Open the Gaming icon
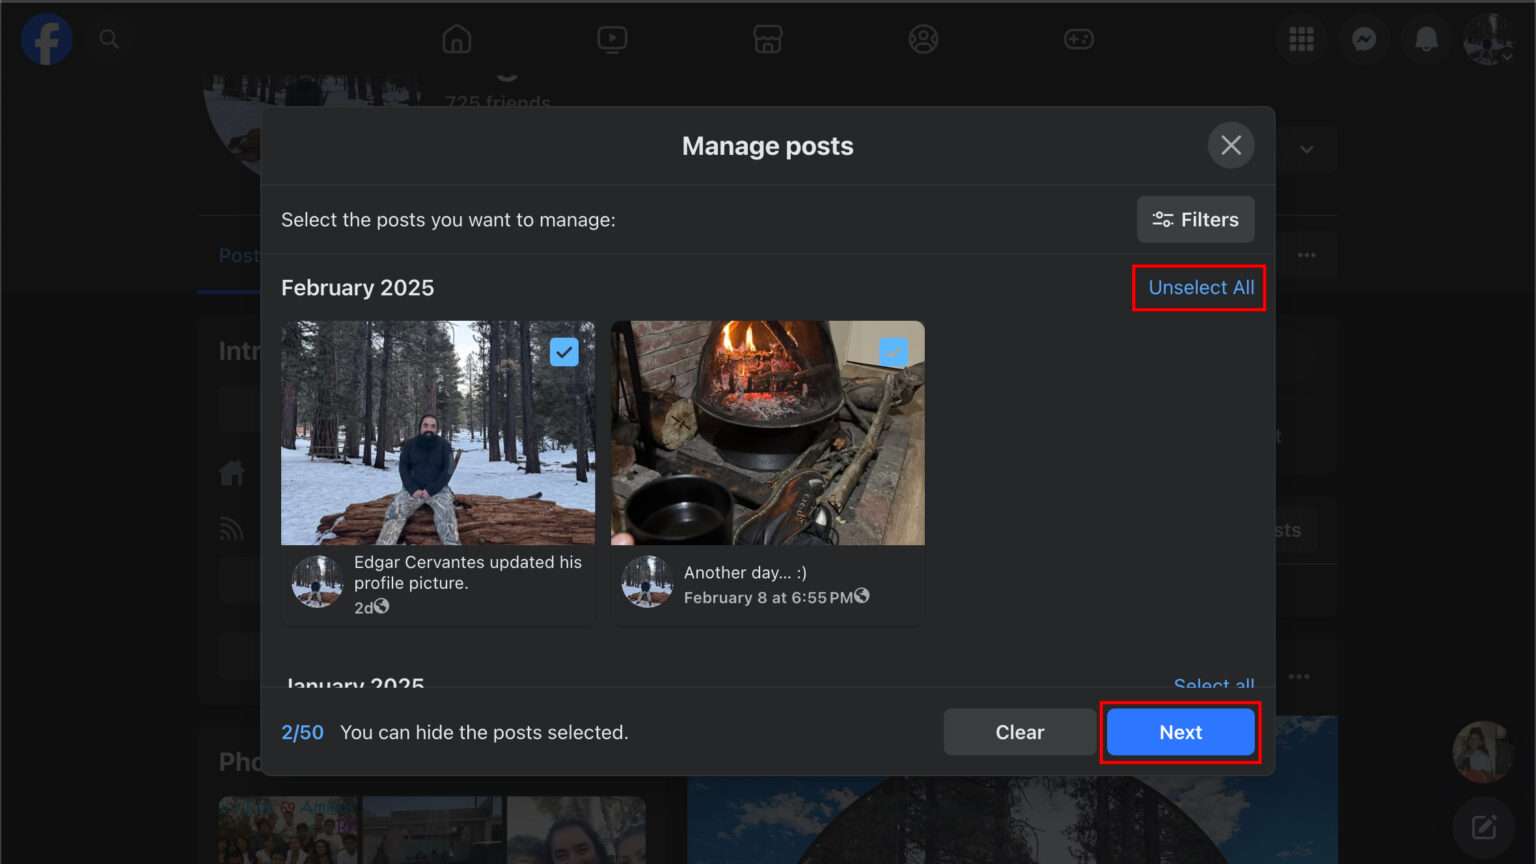 pyautogui.click(x=1079, y=39)
